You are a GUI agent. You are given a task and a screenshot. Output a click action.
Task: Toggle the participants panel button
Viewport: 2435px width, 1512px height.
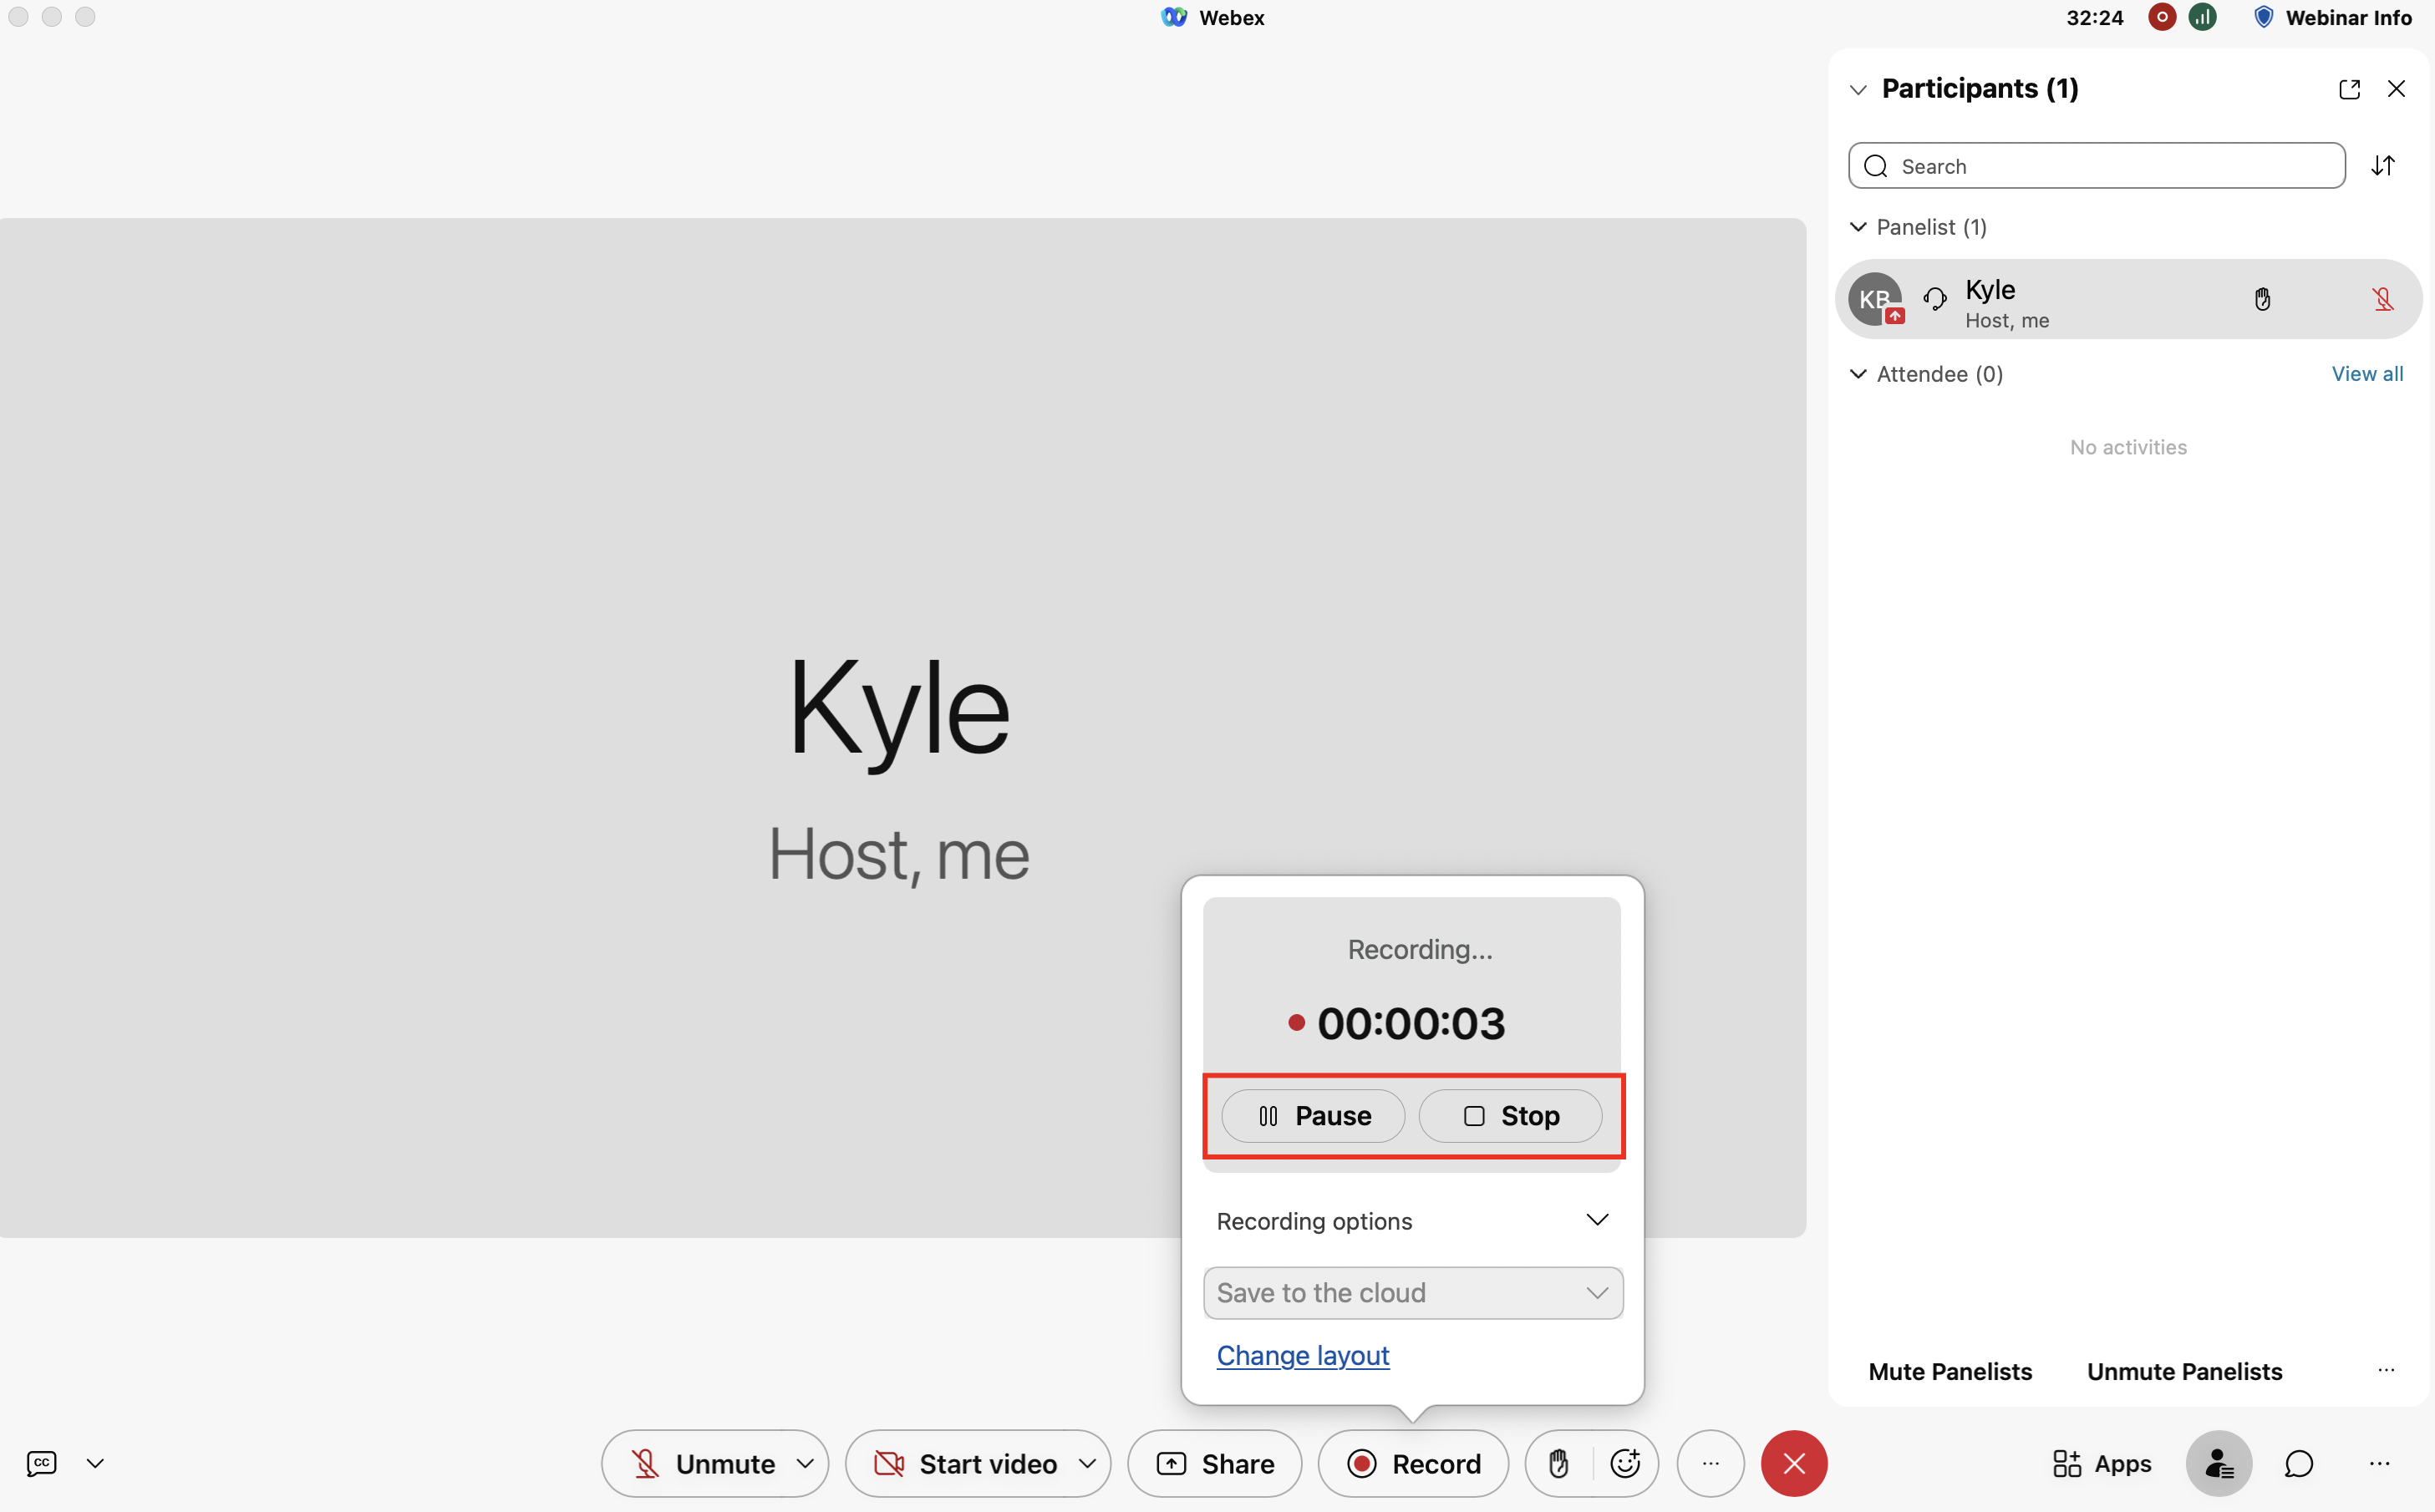(2218, 1463)
